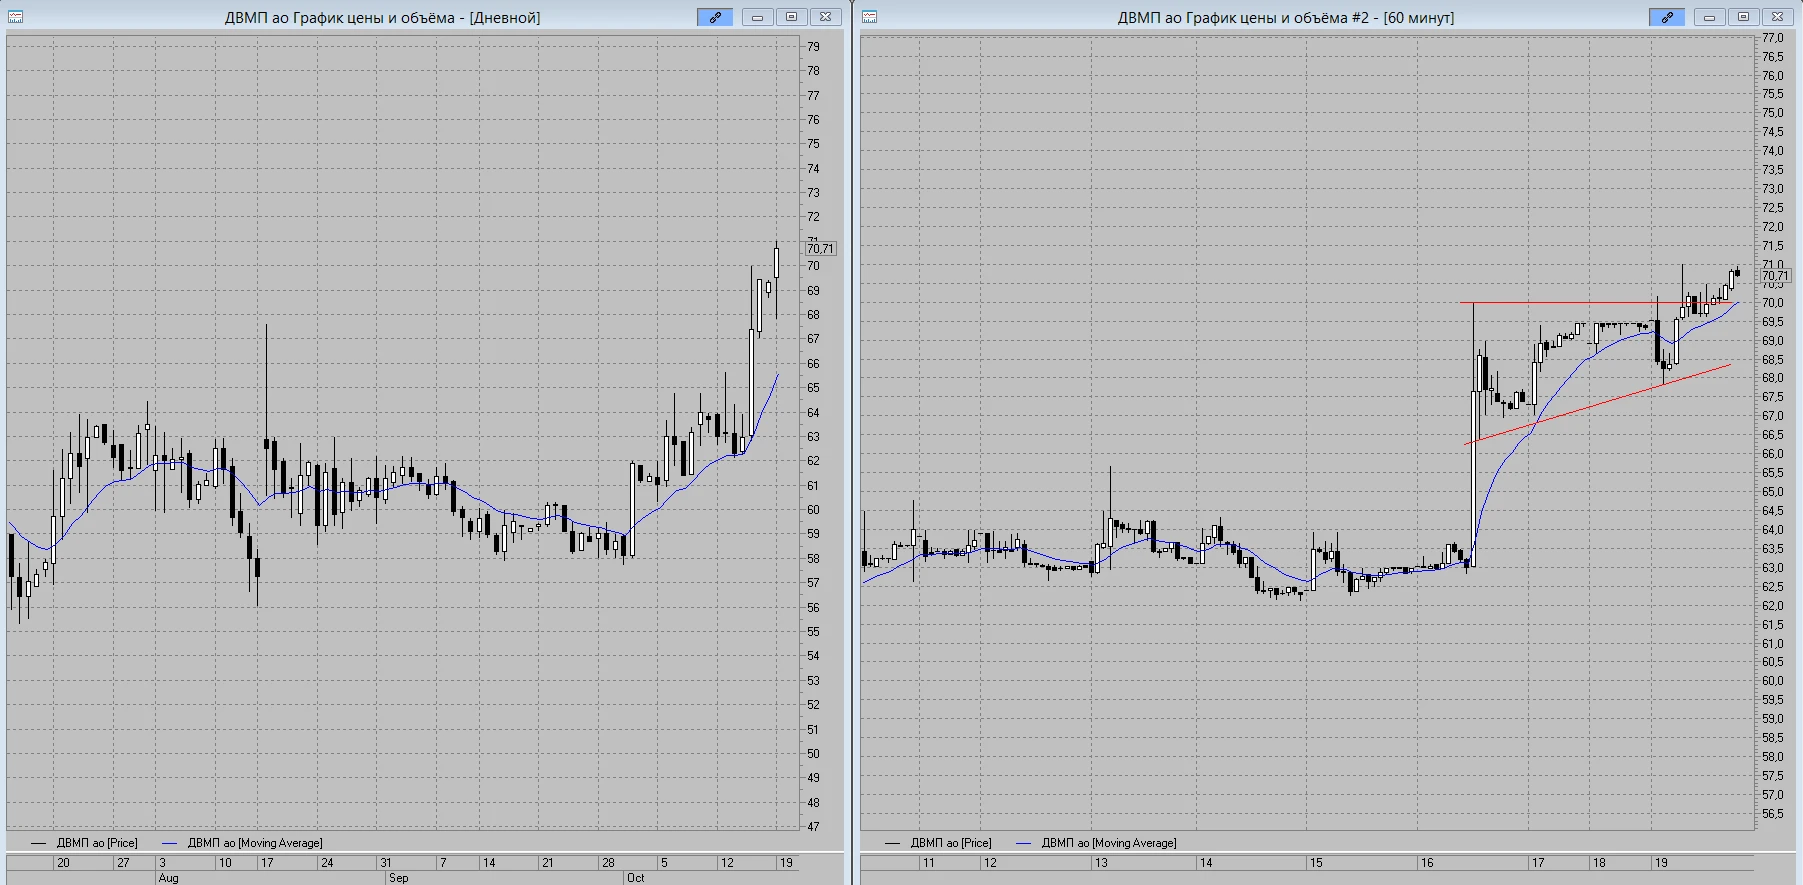The height and width of the screenshot is (885, 1803).
Task: Click the 47 price level on daily axis
Action: pos(813,827)
